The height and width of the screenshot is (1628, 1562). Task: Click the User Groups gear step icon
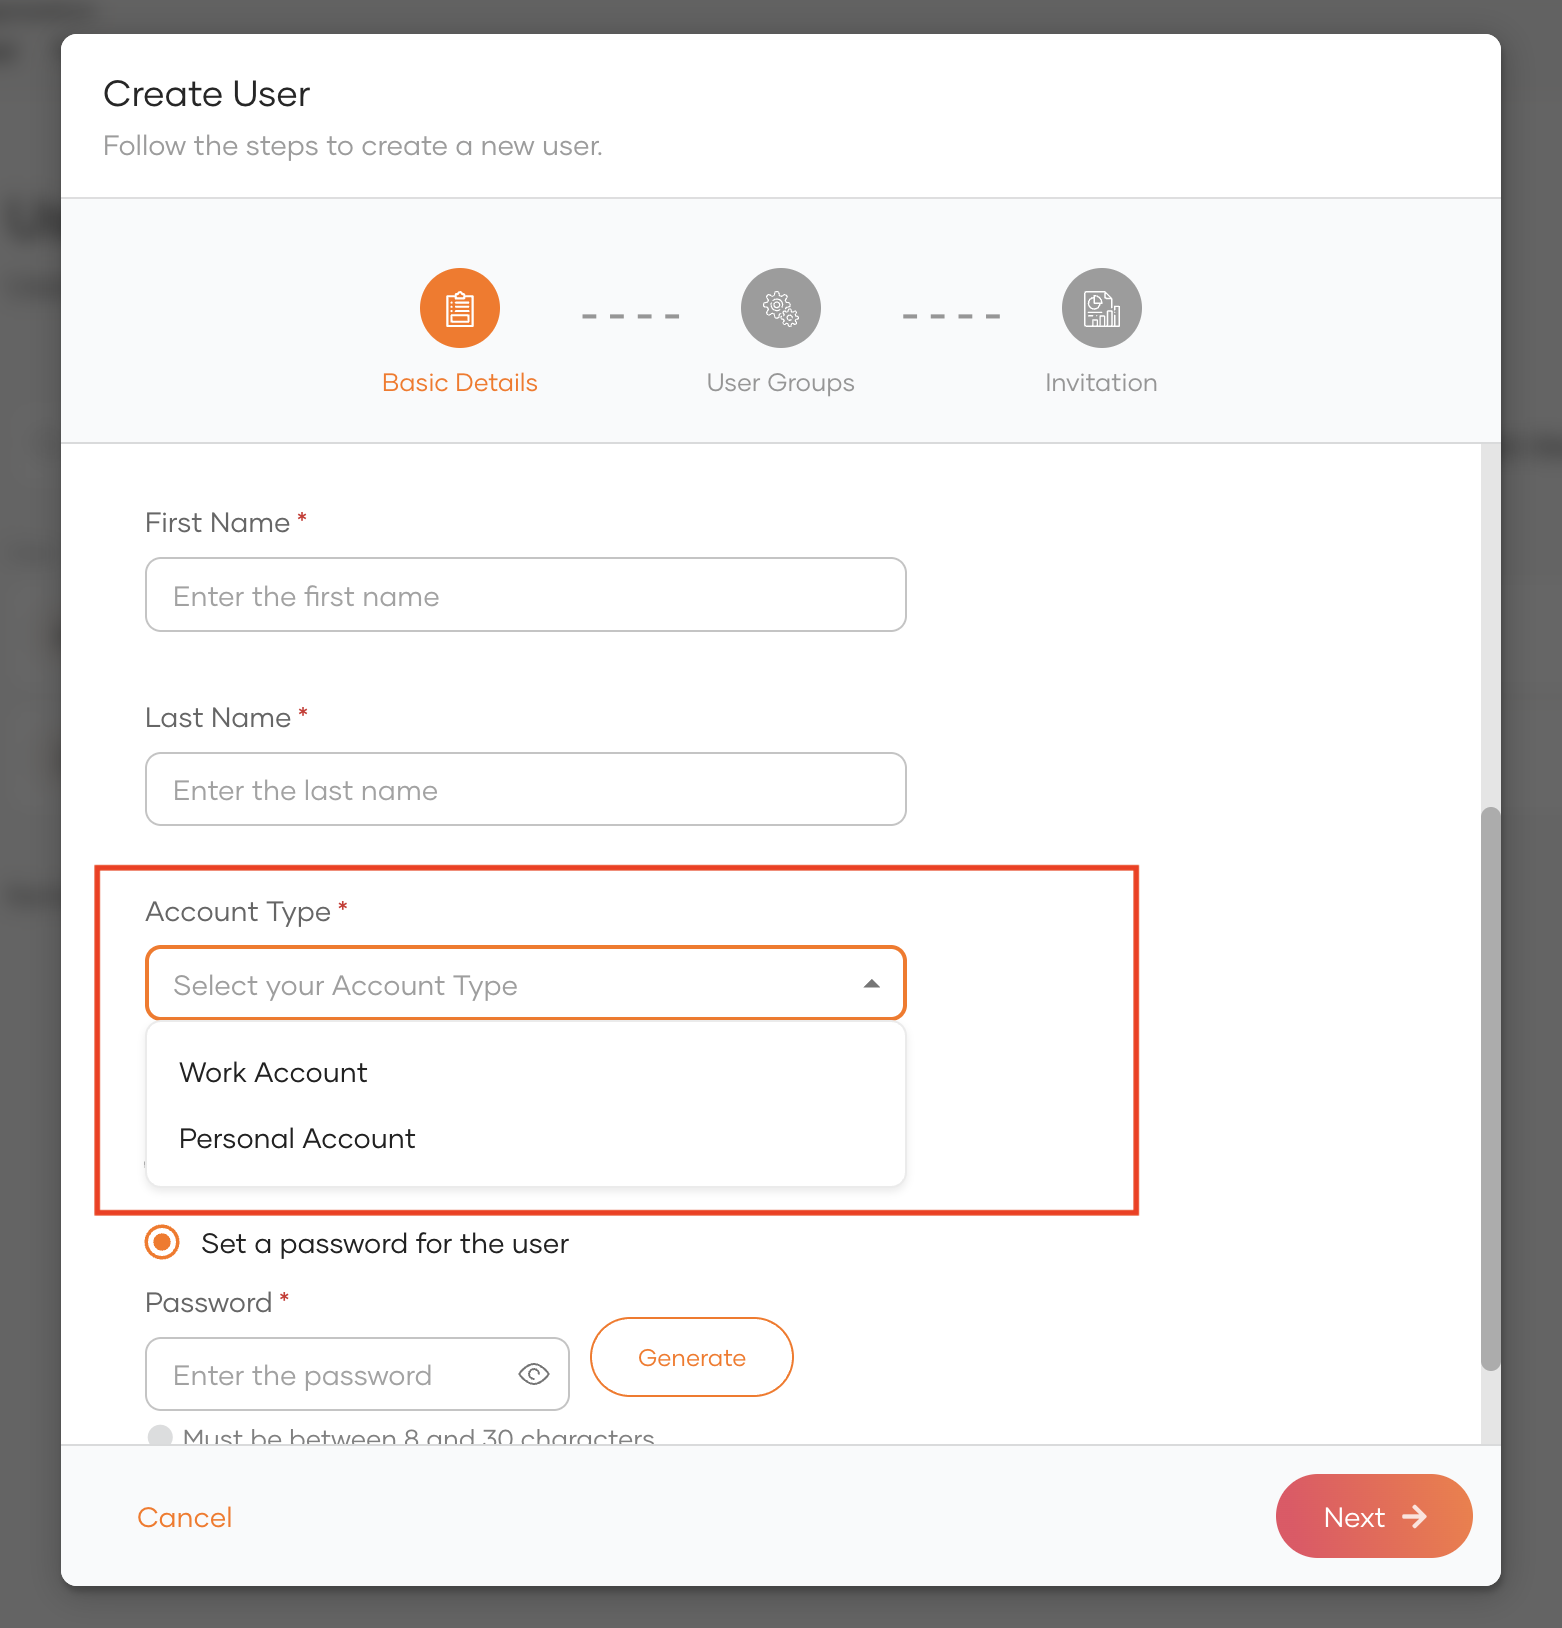click(780, 308)
